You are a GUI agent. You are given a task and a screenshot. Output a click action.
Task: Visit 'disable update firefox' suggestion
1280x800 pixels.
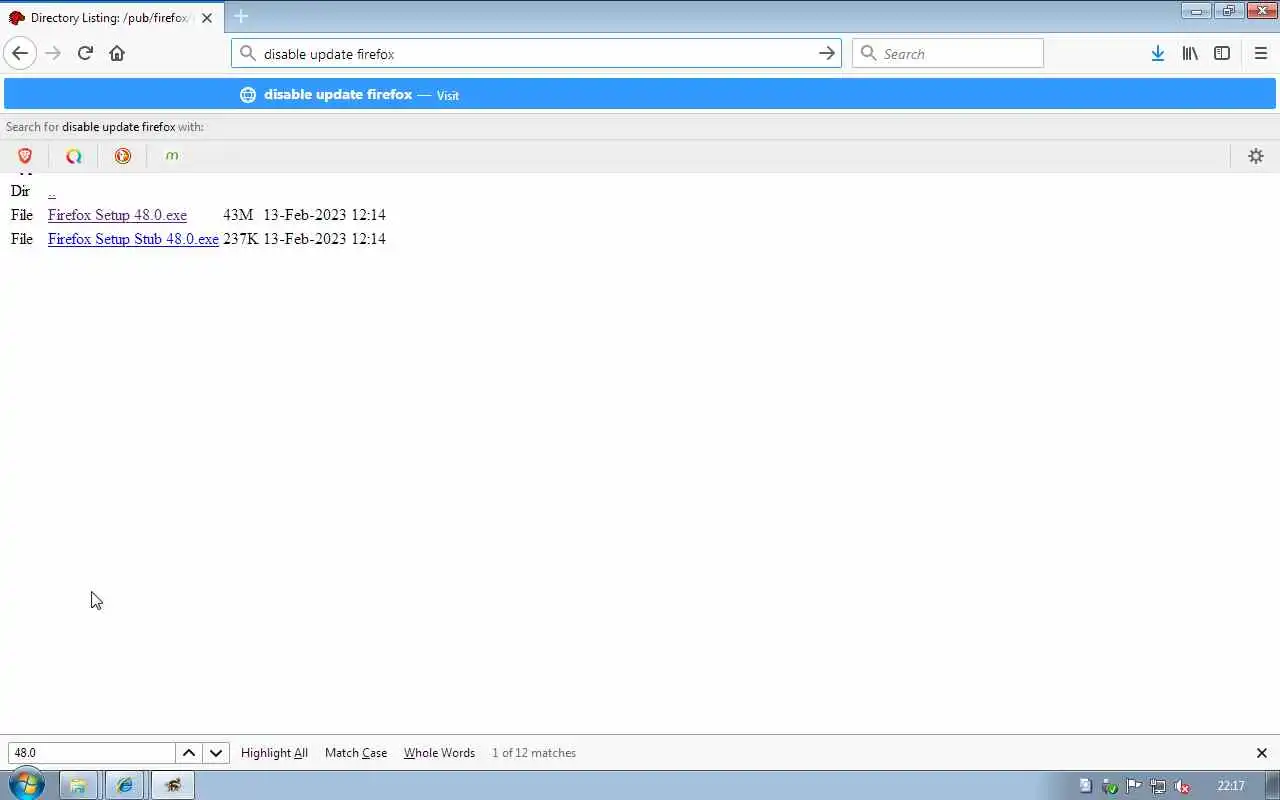tap(640, 94)
